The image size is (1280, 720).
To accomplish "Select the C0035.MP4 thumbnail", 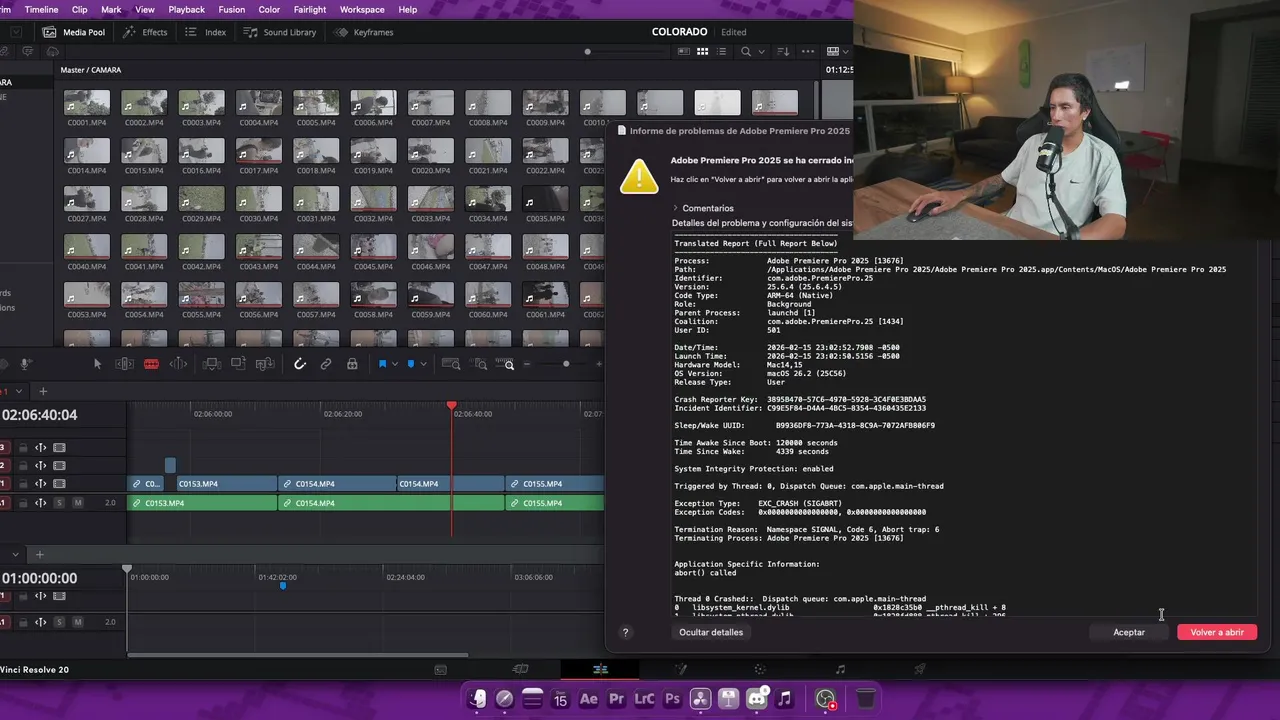I will (x=545, y=198).
